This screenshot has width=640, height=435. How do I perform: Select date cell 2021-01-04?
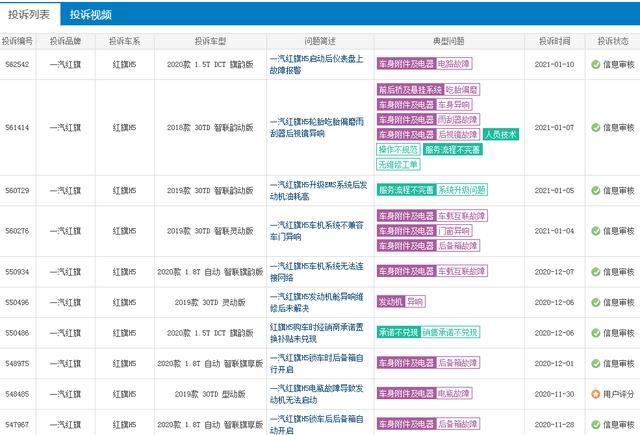pos(554,231)
